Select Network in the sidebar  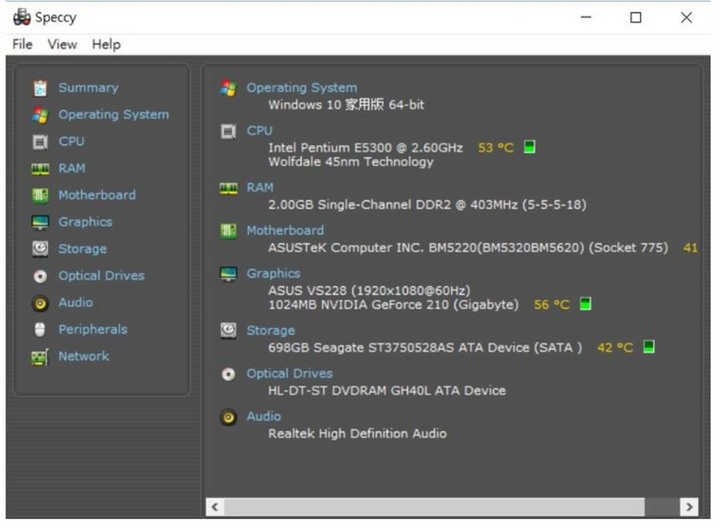pos(84,356)
